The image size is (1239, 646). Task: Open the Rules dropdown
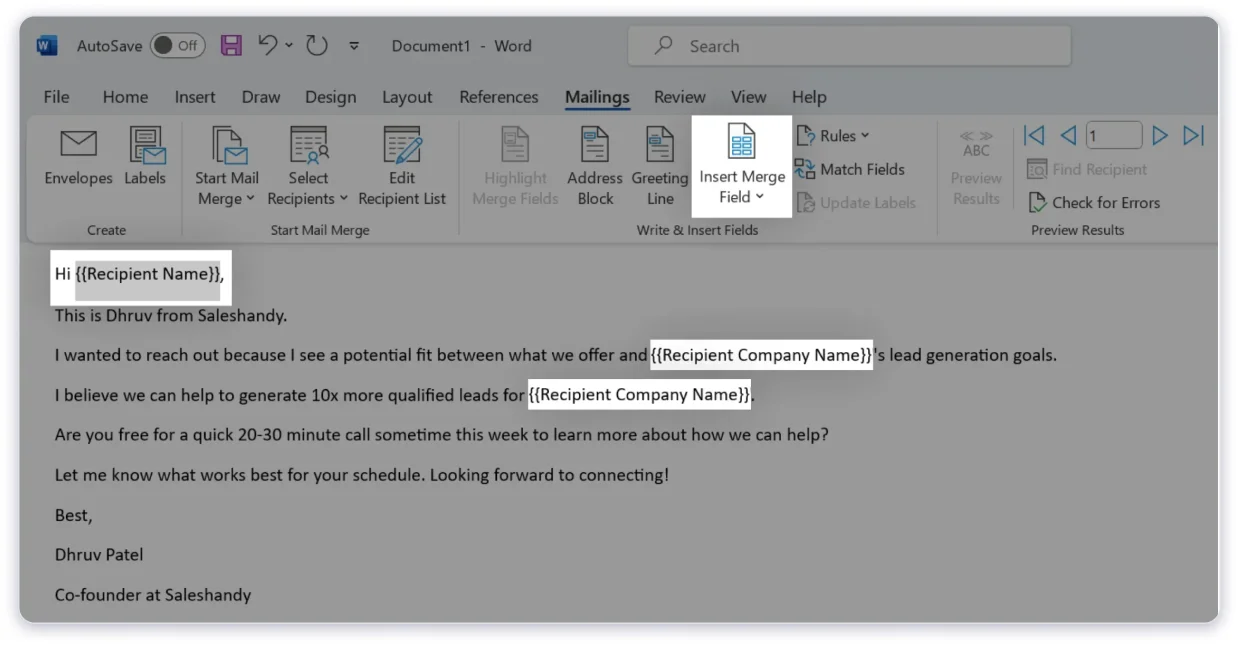833,136
